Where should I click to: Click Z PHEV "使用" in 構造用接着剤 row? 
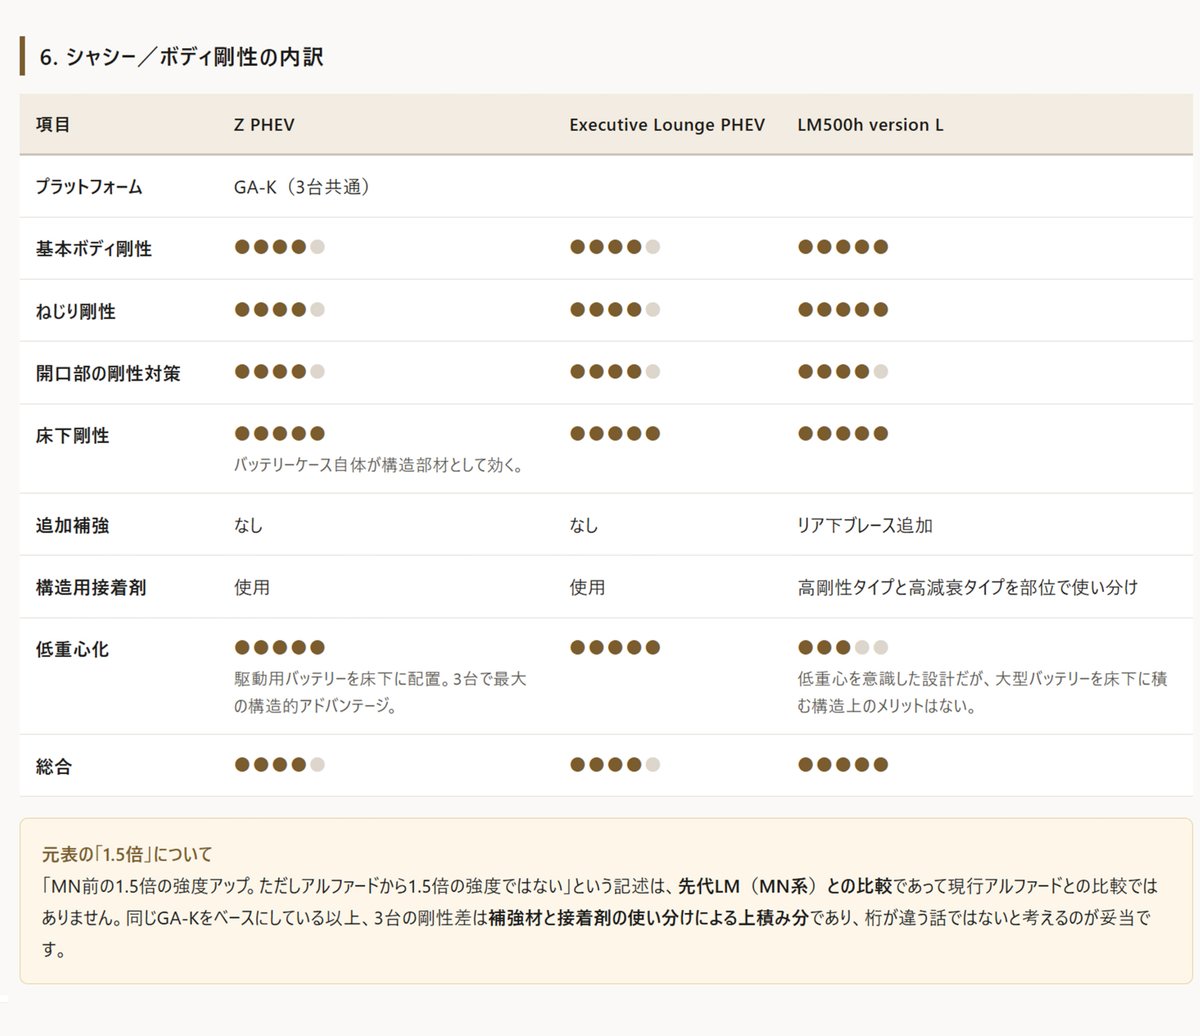[252, 587]
